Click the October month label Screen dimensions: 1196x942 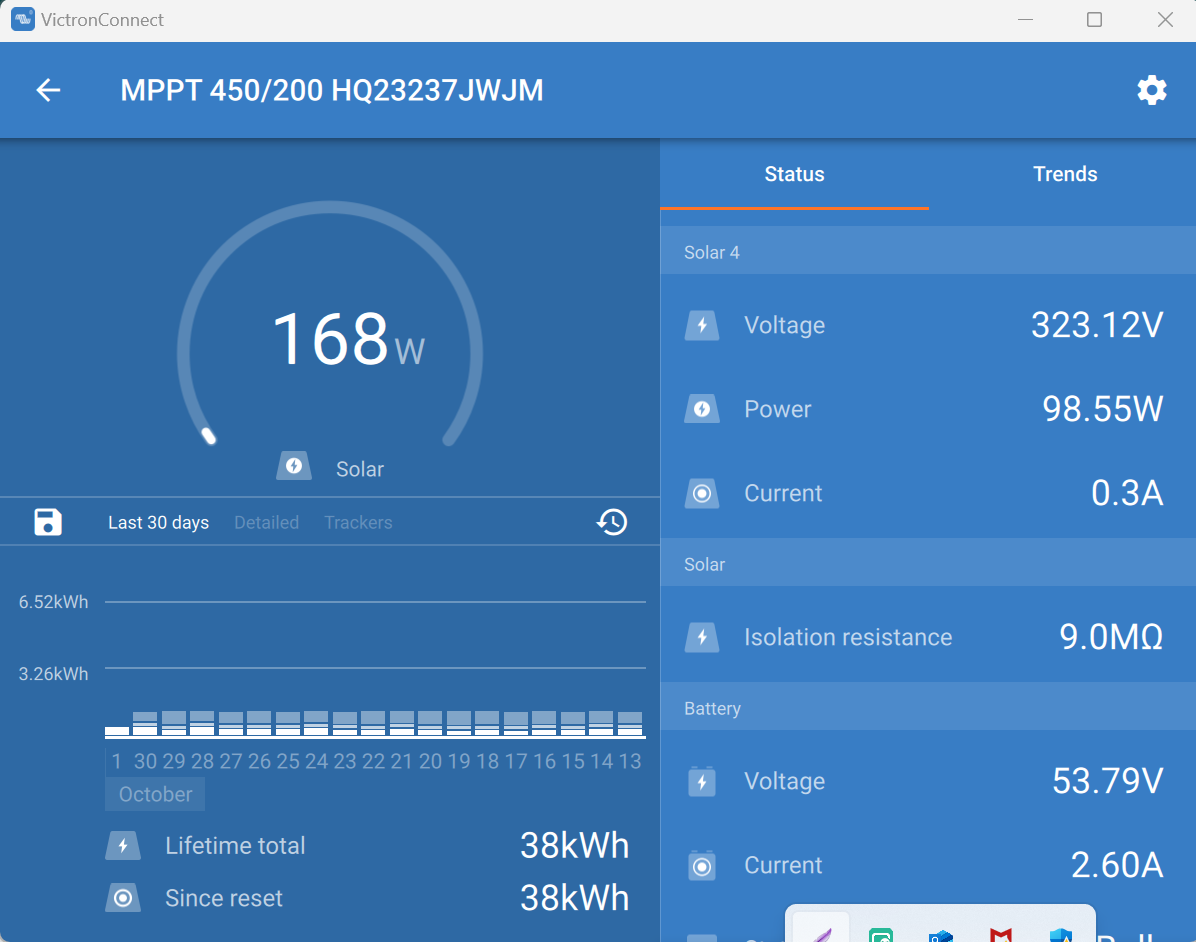(x=156, y=794)
